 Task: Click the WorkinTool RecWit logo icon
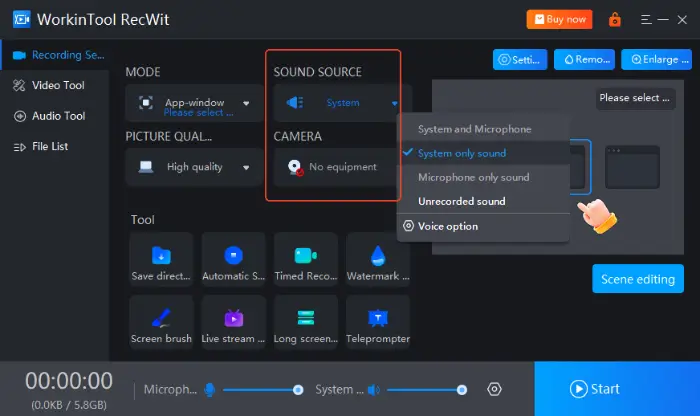click(21, 19)
